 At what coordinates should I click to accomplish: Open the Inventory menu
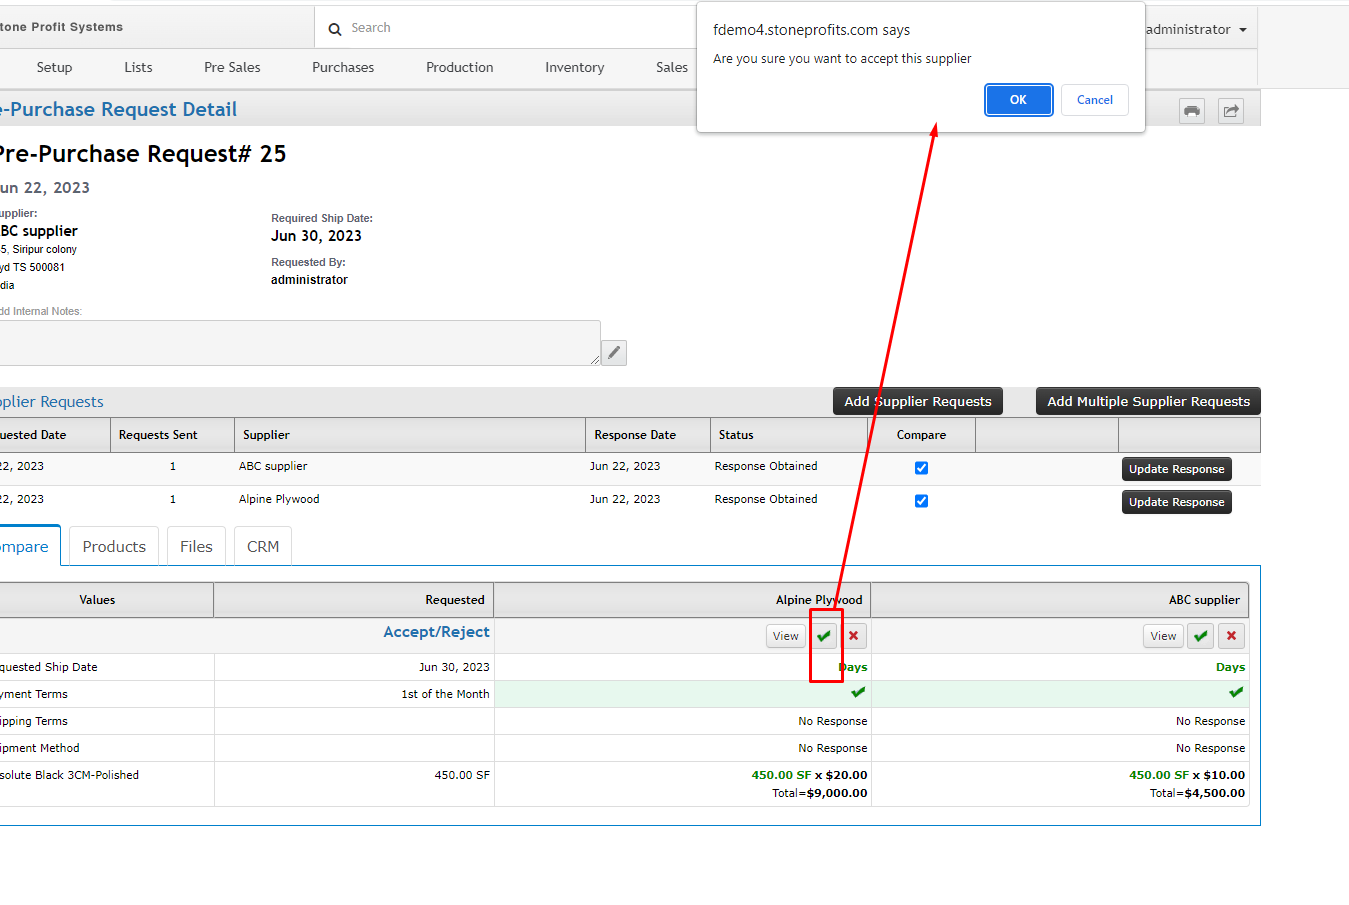point(574,67)
